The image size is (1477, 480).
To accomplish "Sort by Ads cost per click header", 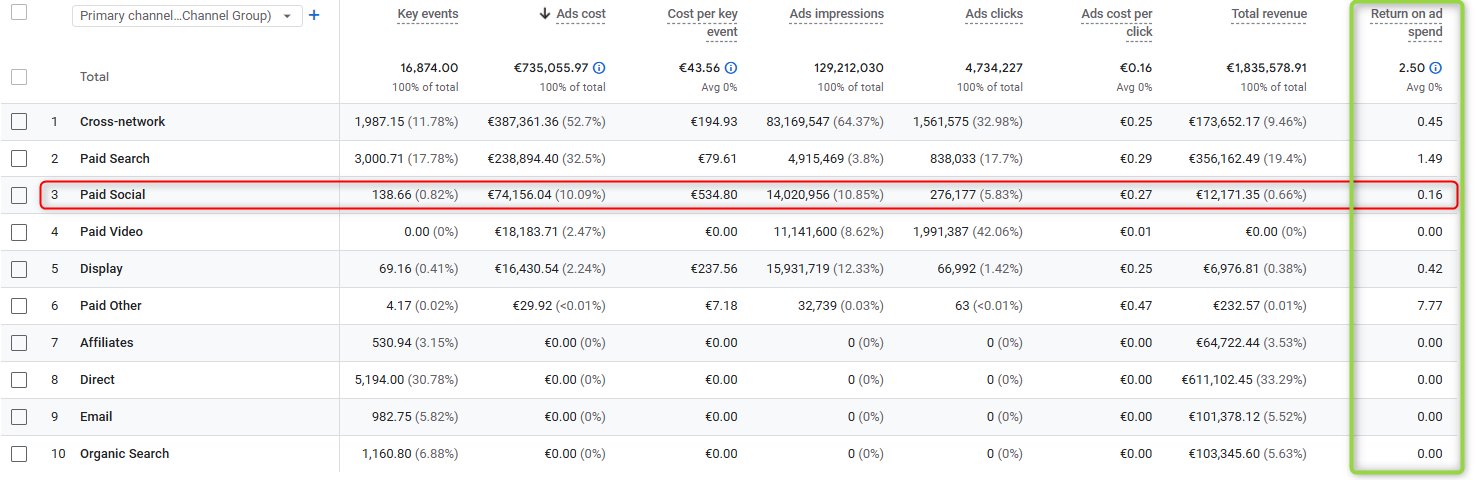I will pos(1116,23).
